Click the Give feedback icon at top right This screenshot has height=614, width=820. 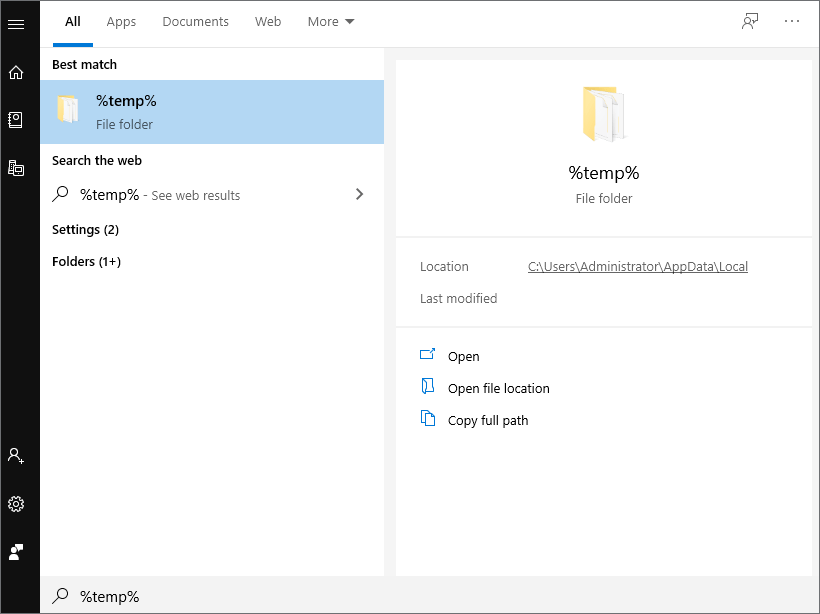click(x=749, y=20)
